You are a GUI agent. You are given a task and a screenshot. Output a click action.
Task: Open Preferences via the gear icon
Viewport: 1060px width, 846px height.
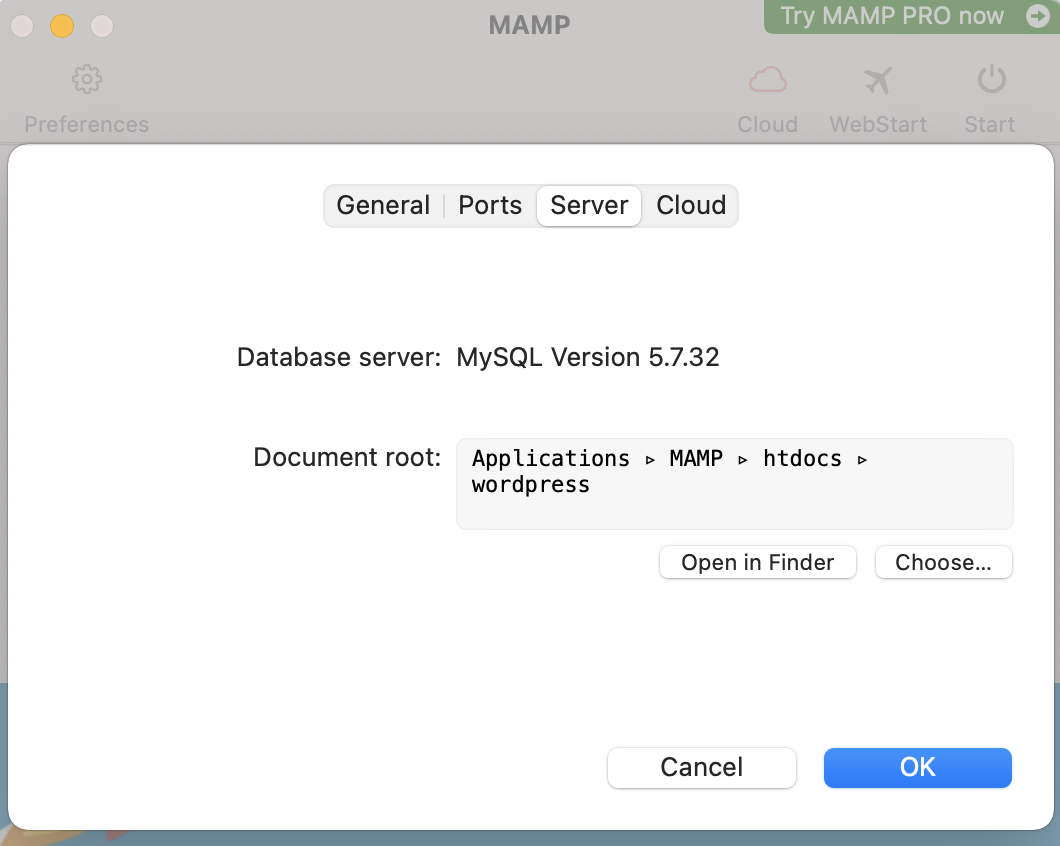coord(87,80)
